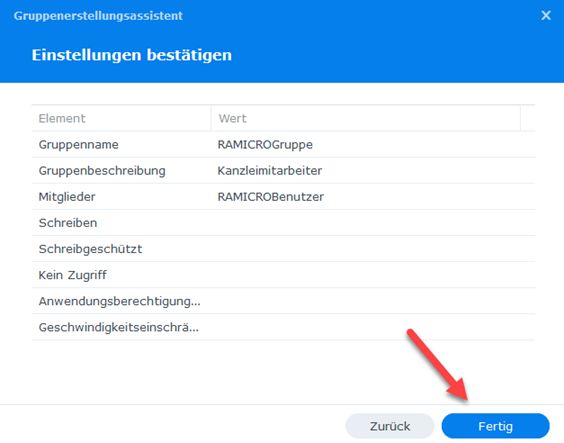This screenshot has width=564, height=443.
Task: Select the Kein Zugriff row
Action: (283, 275)
